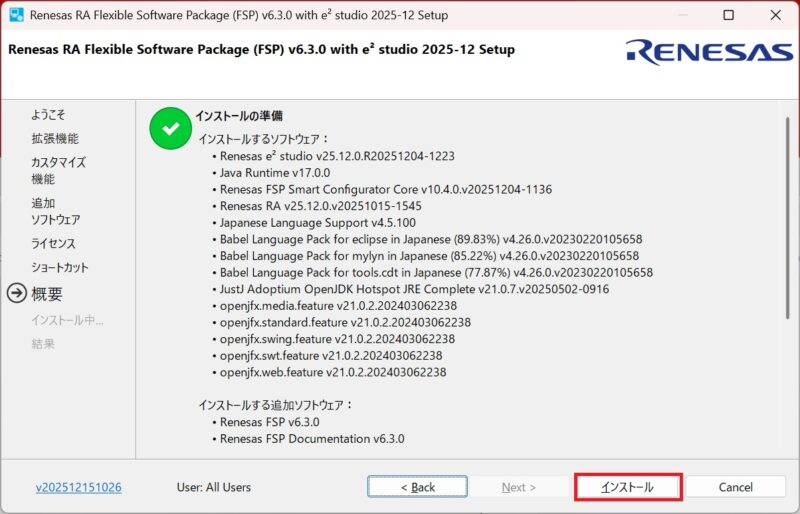Click the Renesas FSP v6.3.0 entry
The height and width of the screenshot is (514, 800).
click(x=269, y=422)
